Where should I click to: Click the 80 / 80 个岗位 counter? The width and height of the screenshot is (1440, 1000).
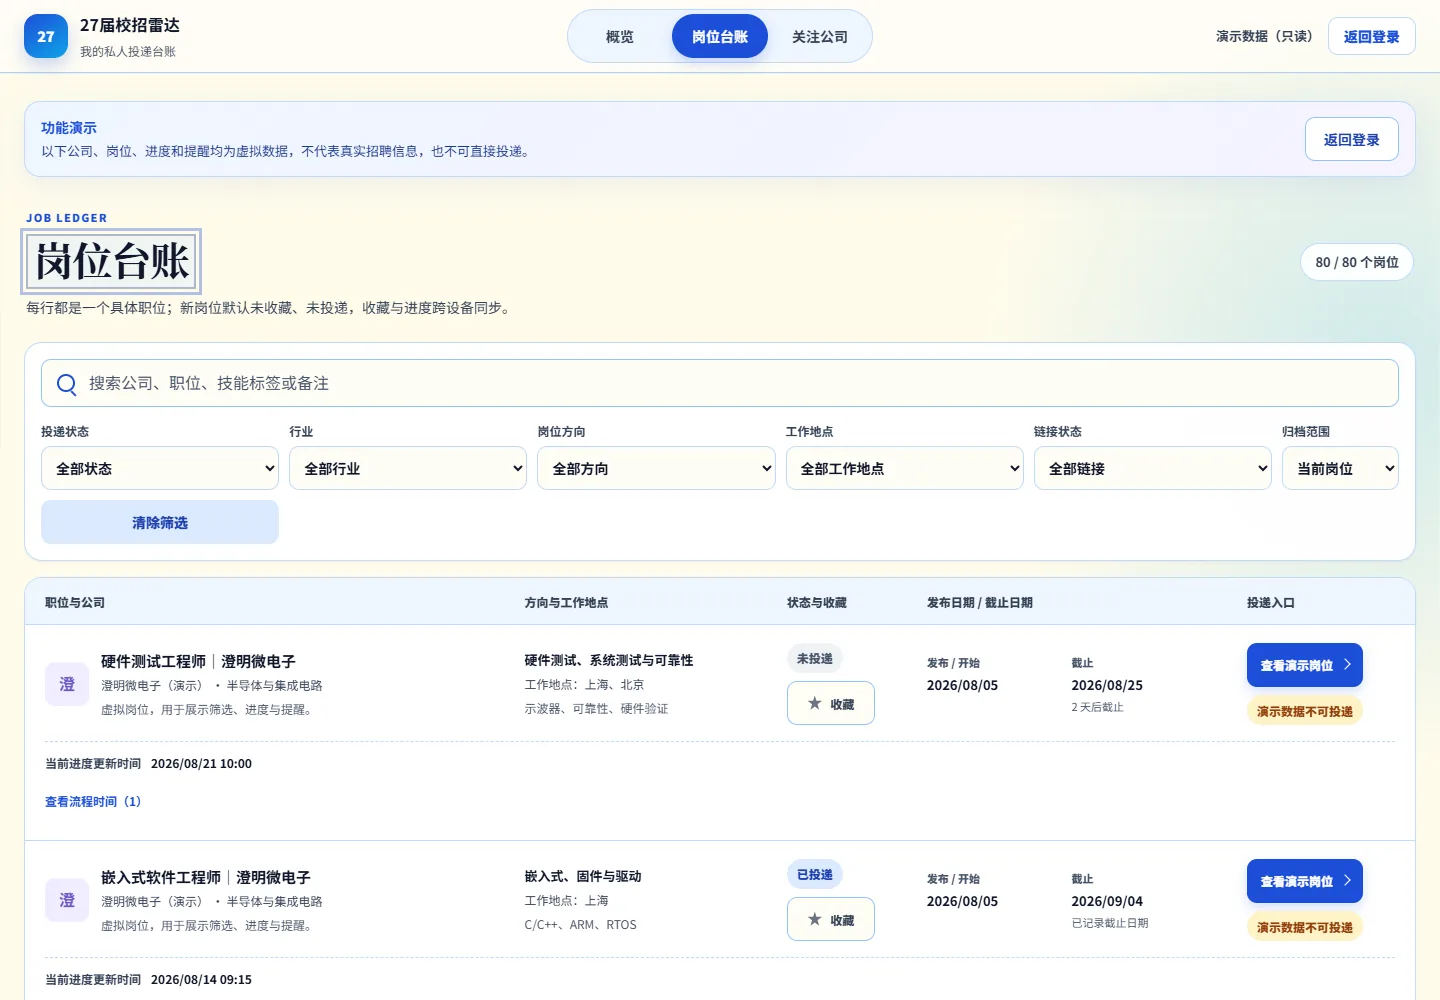click(1357, 262)
